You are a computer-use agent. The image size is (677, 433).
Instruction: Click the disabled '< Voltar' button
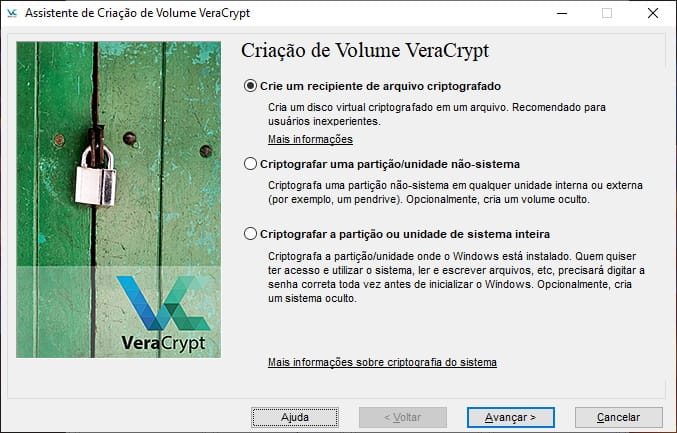(x=403, y=417)
